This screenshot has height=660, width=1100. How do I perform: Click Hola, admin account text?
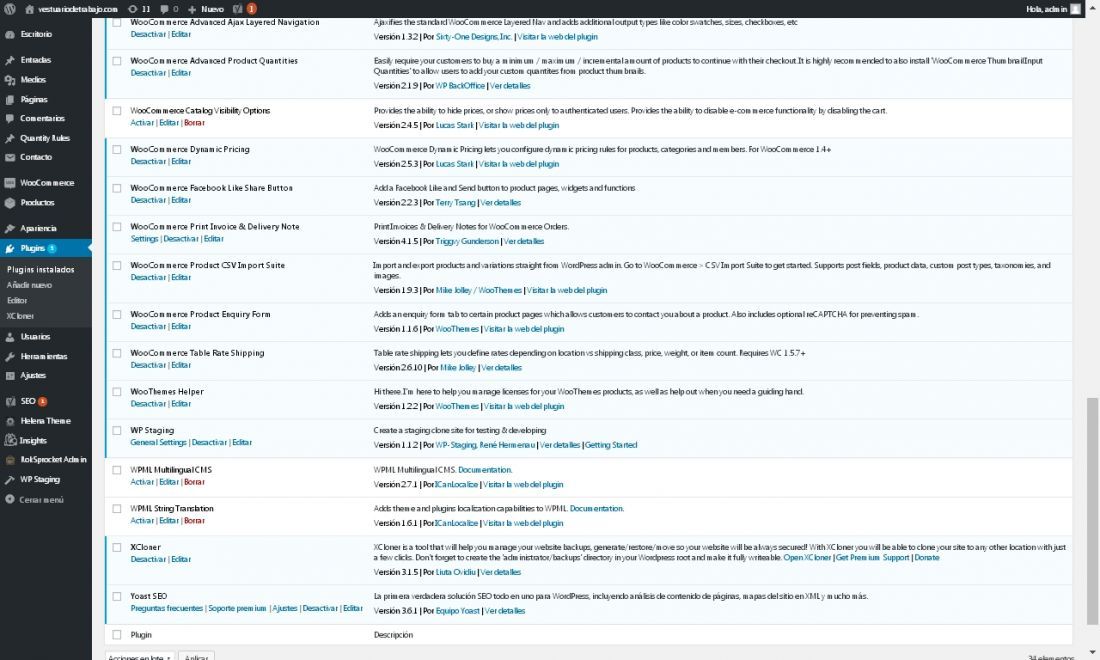pyautogui.click(x=1046, y=9)
